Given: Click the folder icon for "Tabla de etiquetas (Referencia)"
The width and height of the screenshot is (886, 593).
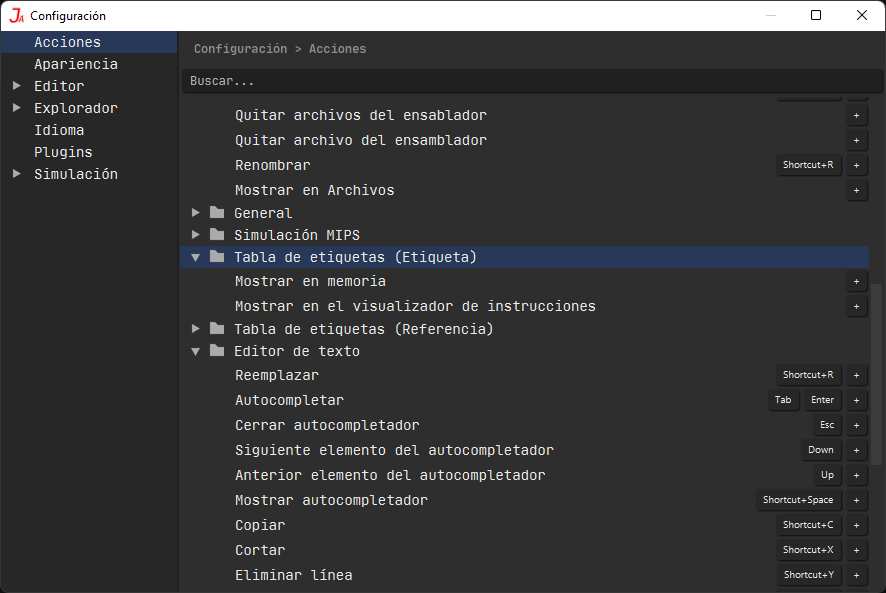Looking at the screenshot, I should click(x=217, y=328).
